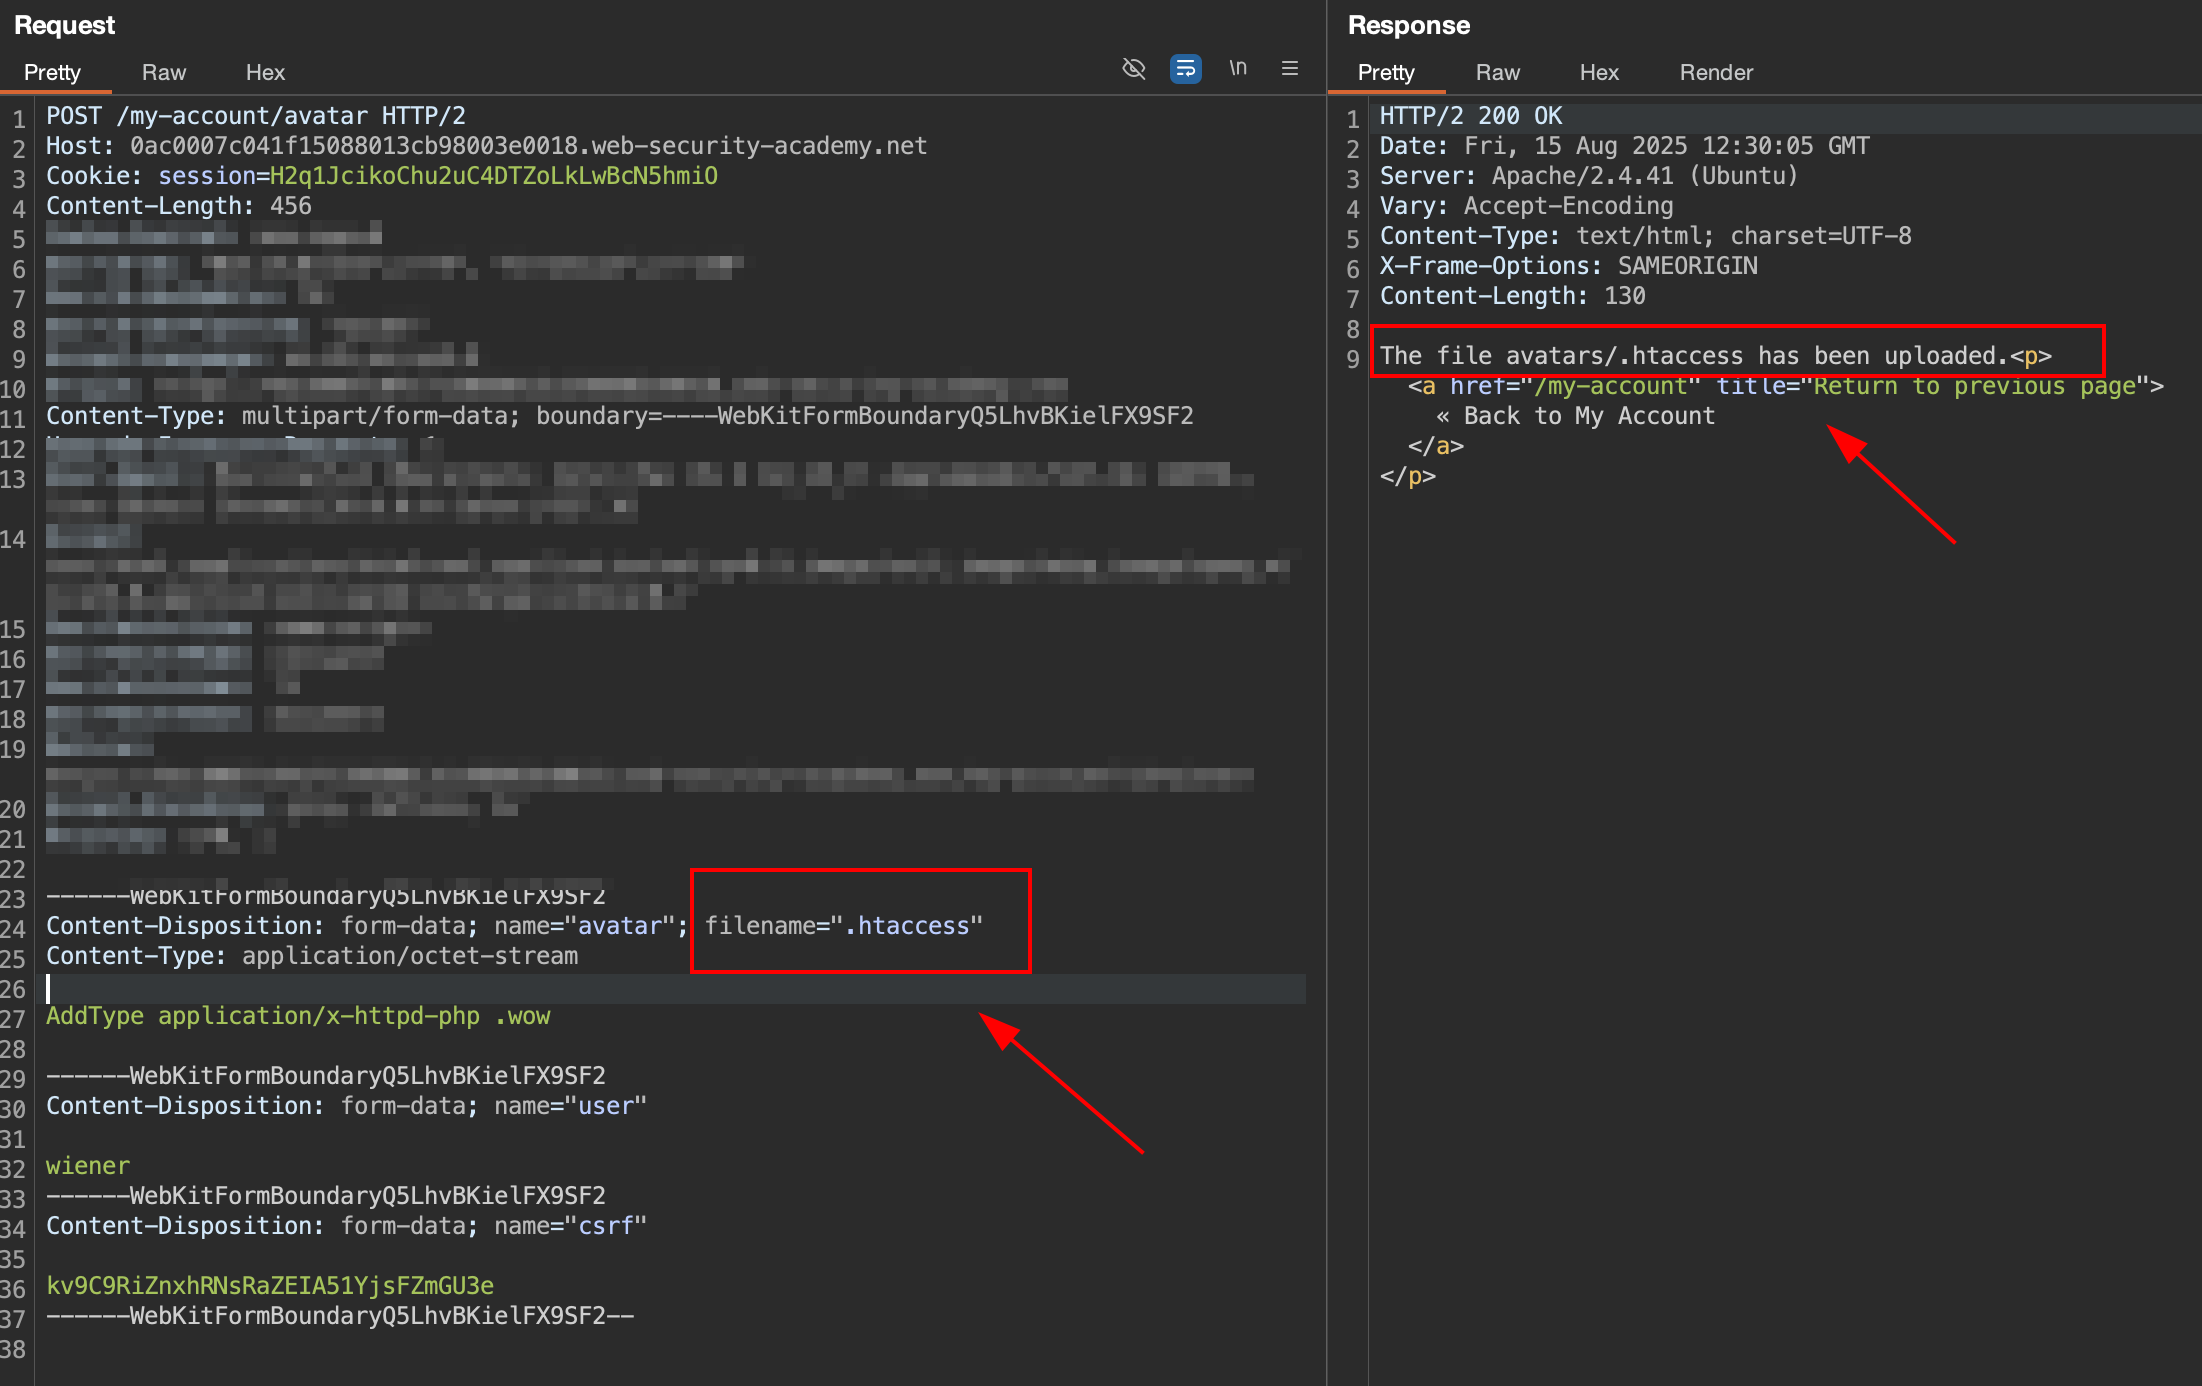Toggle hide non-printable characters eye icon
This screenshot has width=2202, height=1386.
coord(1133,69)
